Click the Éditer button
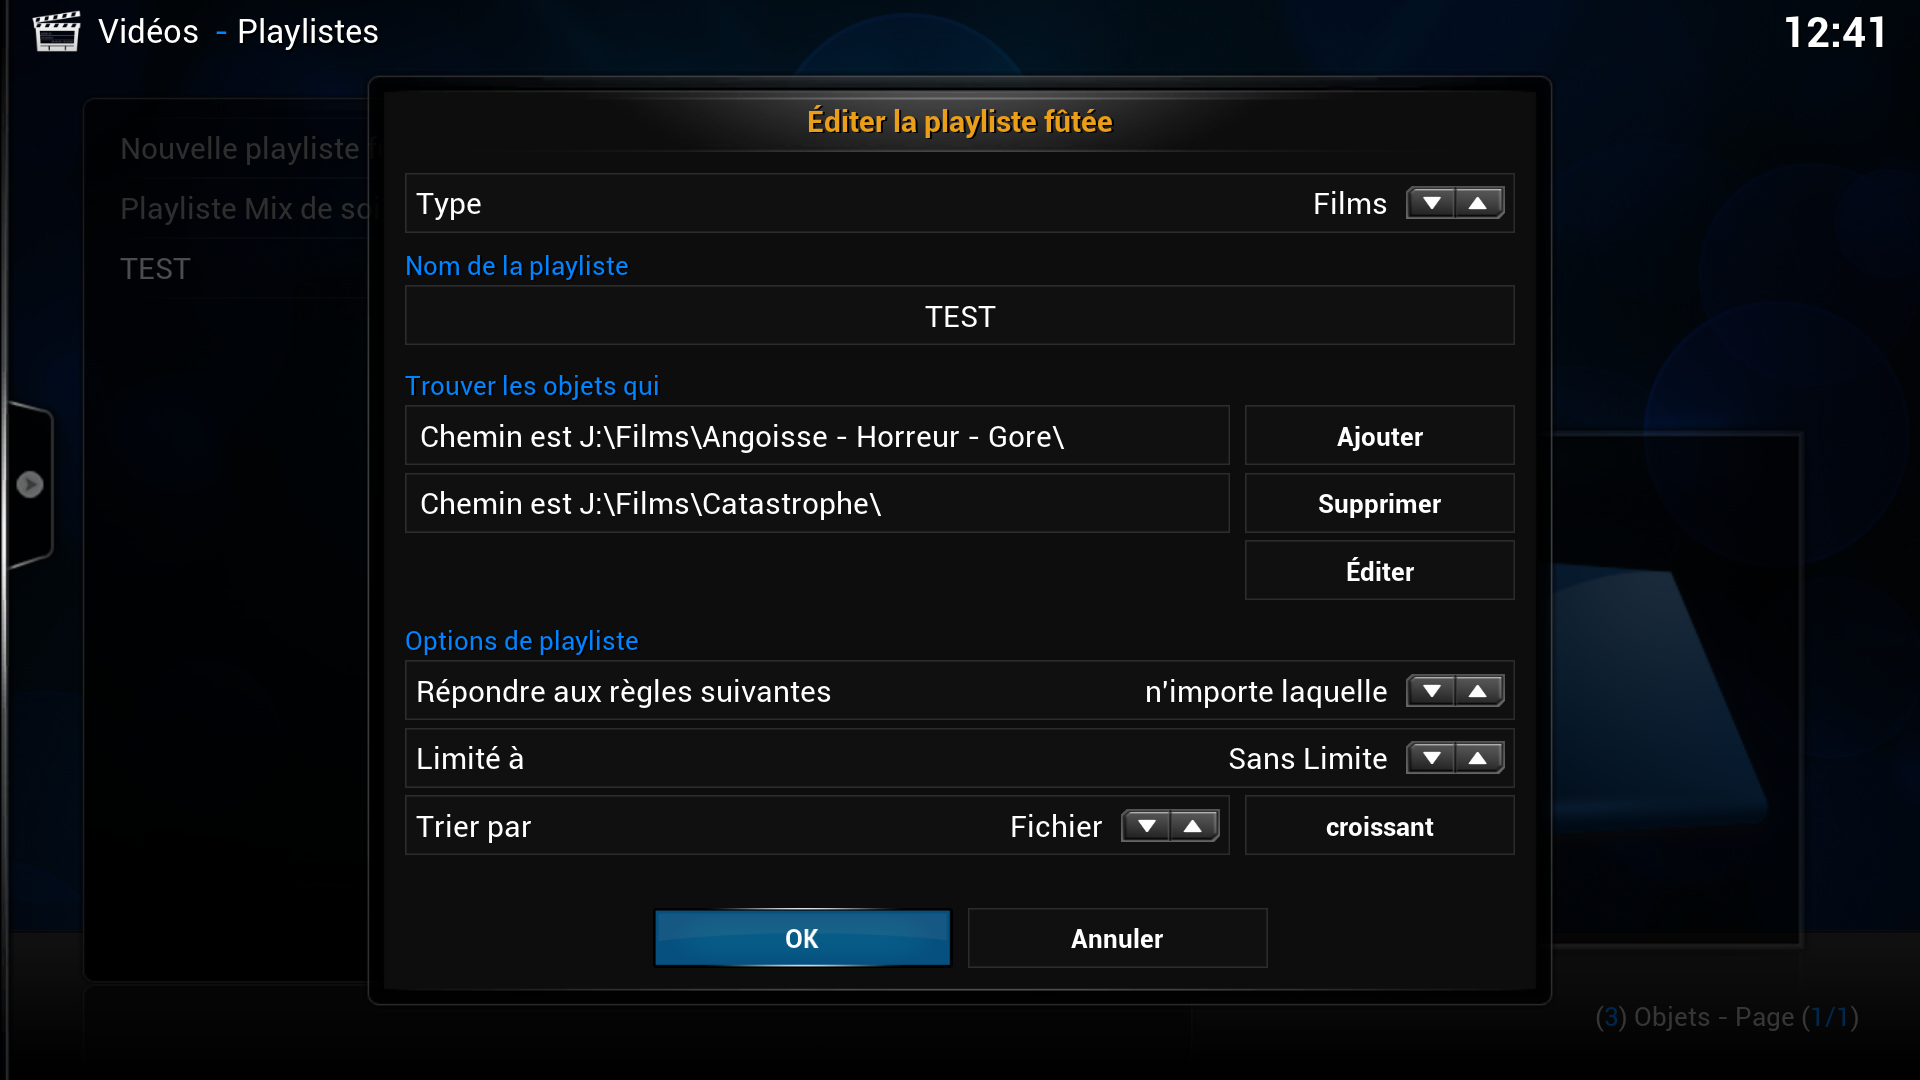The image size is (1920, 1080). pyautogui.click(x=1379, y=571)
